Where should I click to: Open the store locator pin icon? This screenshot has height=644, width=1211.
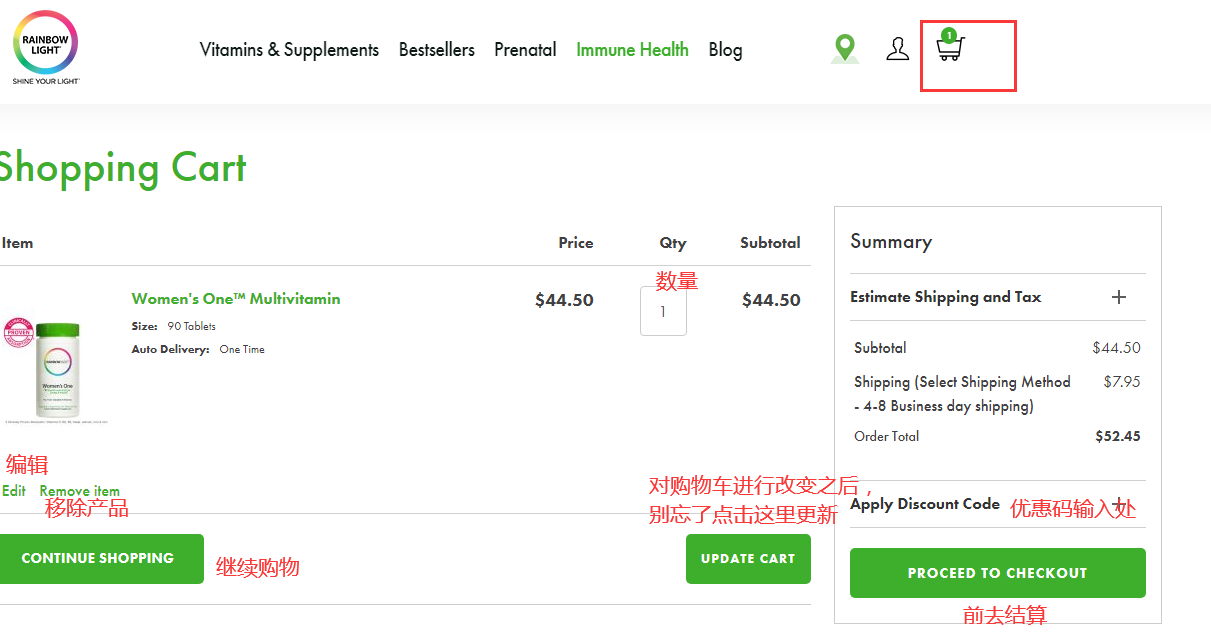[x=845, y=48]
